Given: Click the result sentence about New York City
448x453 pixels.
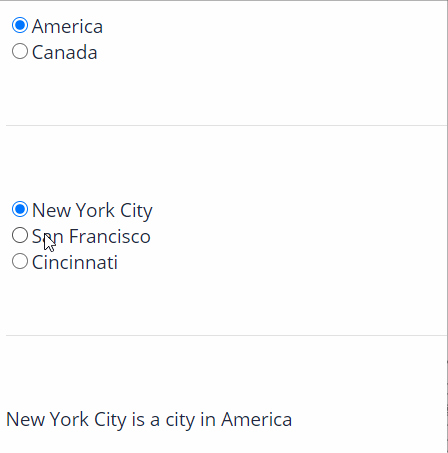Looking at the screenshot, I should (x=149, y=419).
